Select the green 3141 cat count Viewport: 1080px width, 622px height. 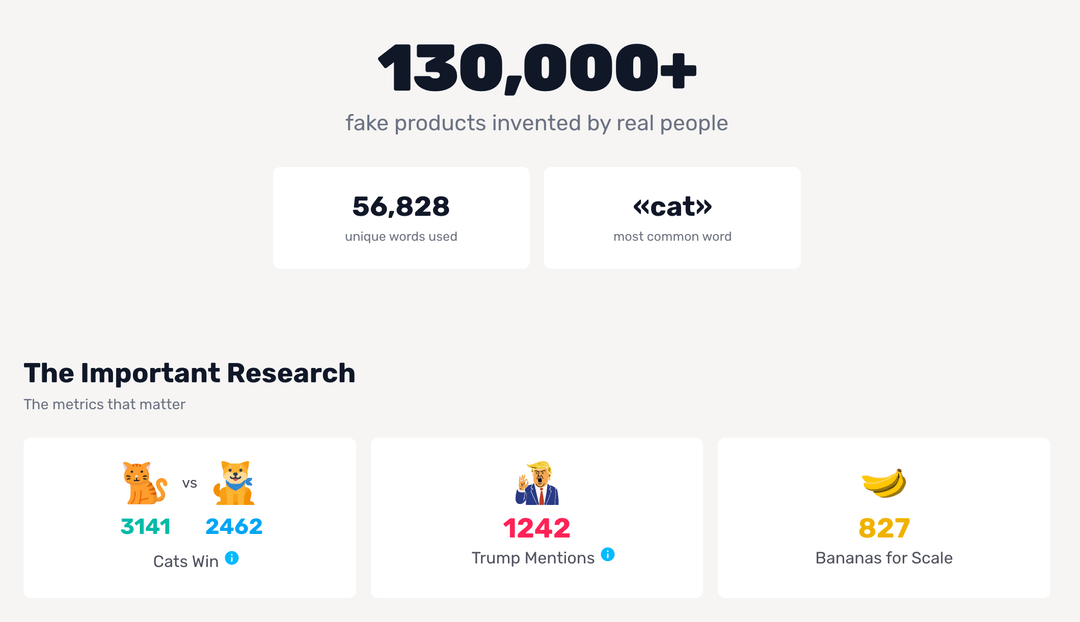pyautogui.click(x=146, y=526)
